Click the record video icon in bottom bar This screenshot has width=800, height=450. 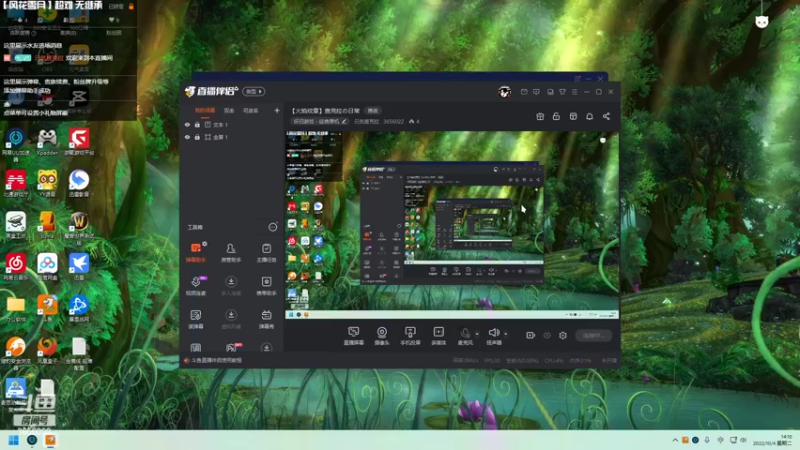click(x=531, y=335)
